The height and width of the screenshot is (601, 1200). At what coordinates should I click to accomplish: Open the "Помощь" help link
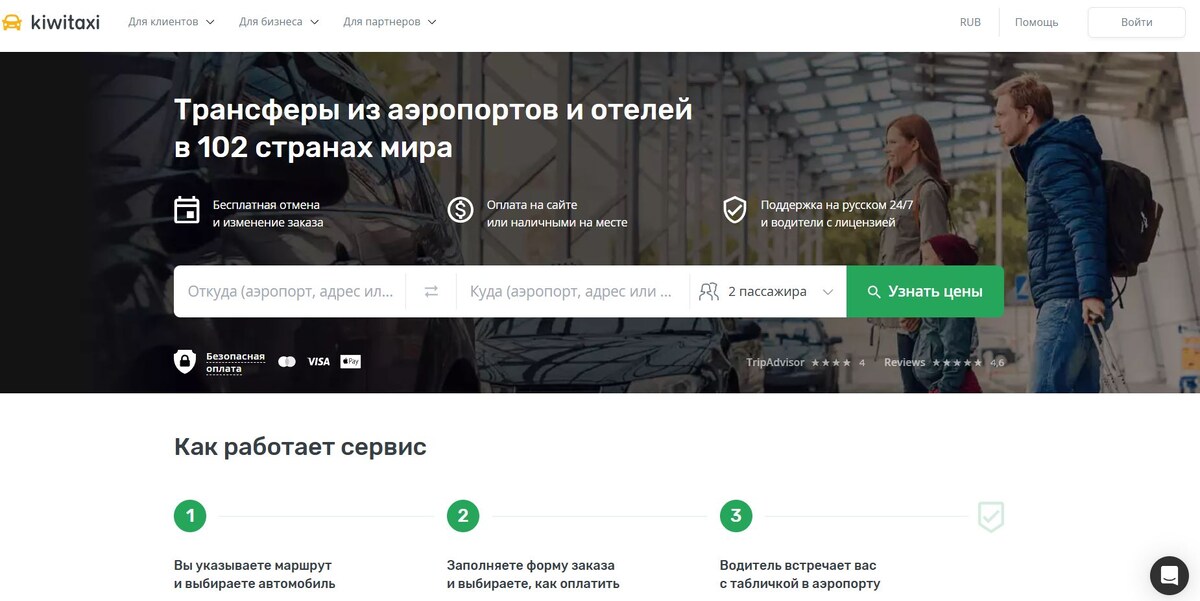point(1036,22)
